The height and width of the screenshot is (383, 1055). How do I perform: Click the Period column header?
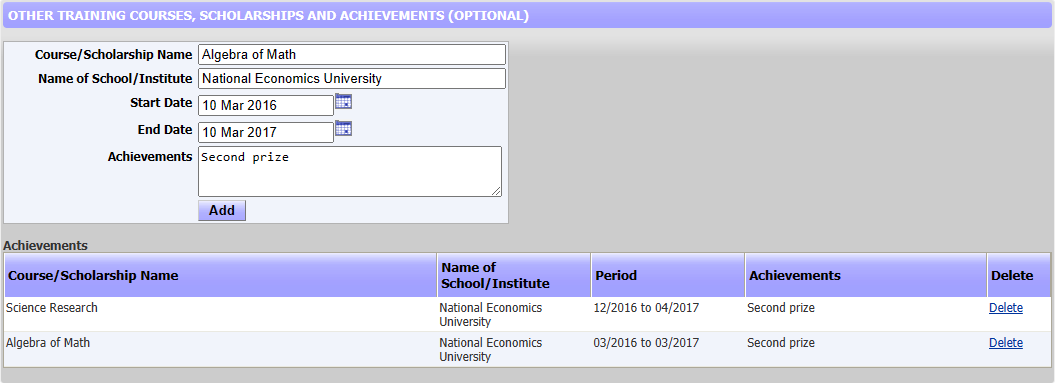point(668,275)
